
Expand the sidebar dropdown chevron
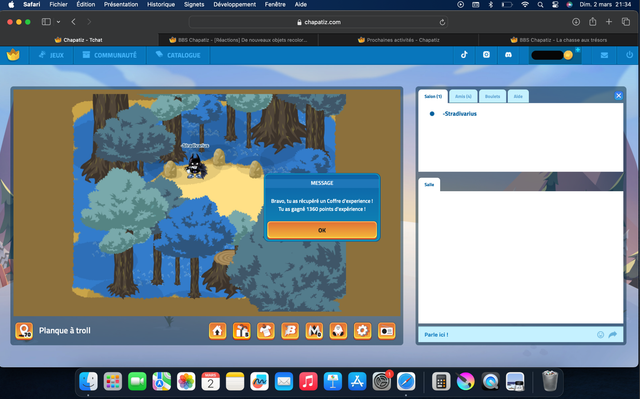tap(58, 22)
